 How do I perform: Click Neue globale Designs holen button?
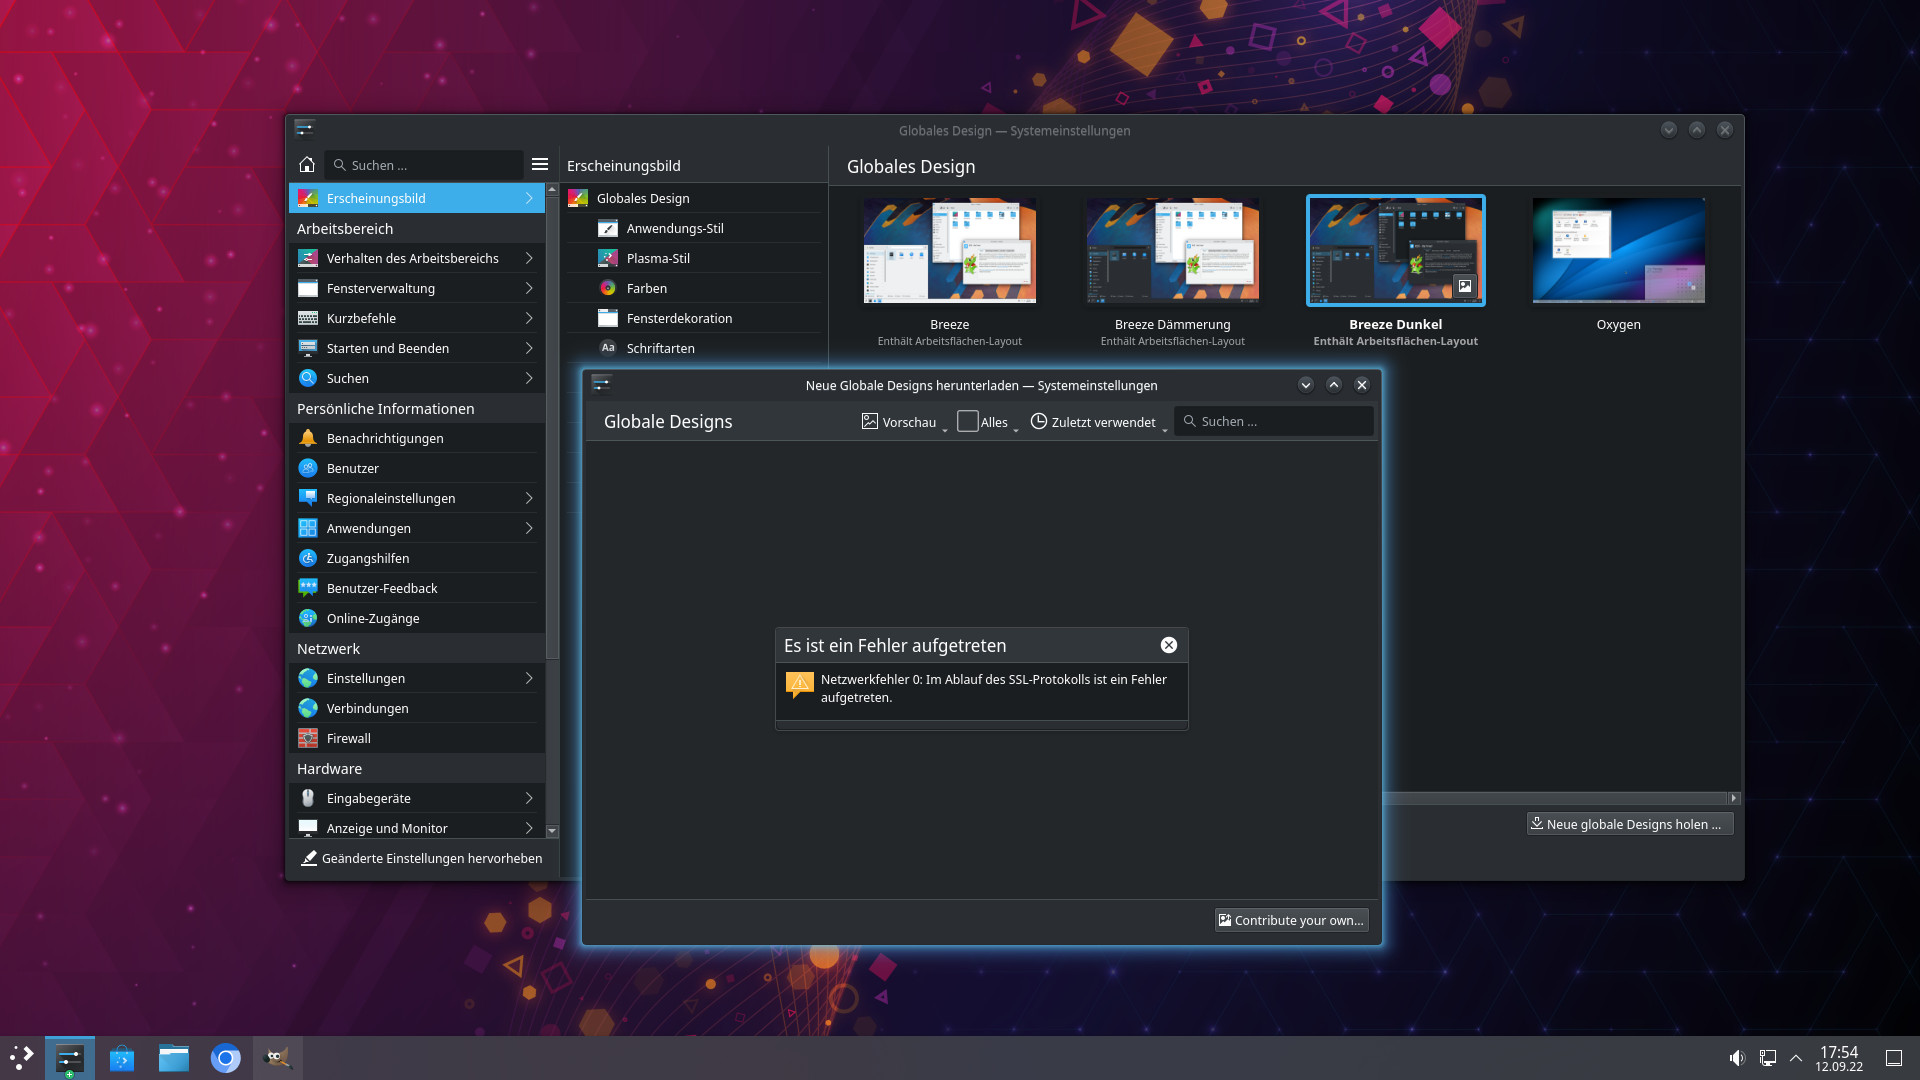1629,824
